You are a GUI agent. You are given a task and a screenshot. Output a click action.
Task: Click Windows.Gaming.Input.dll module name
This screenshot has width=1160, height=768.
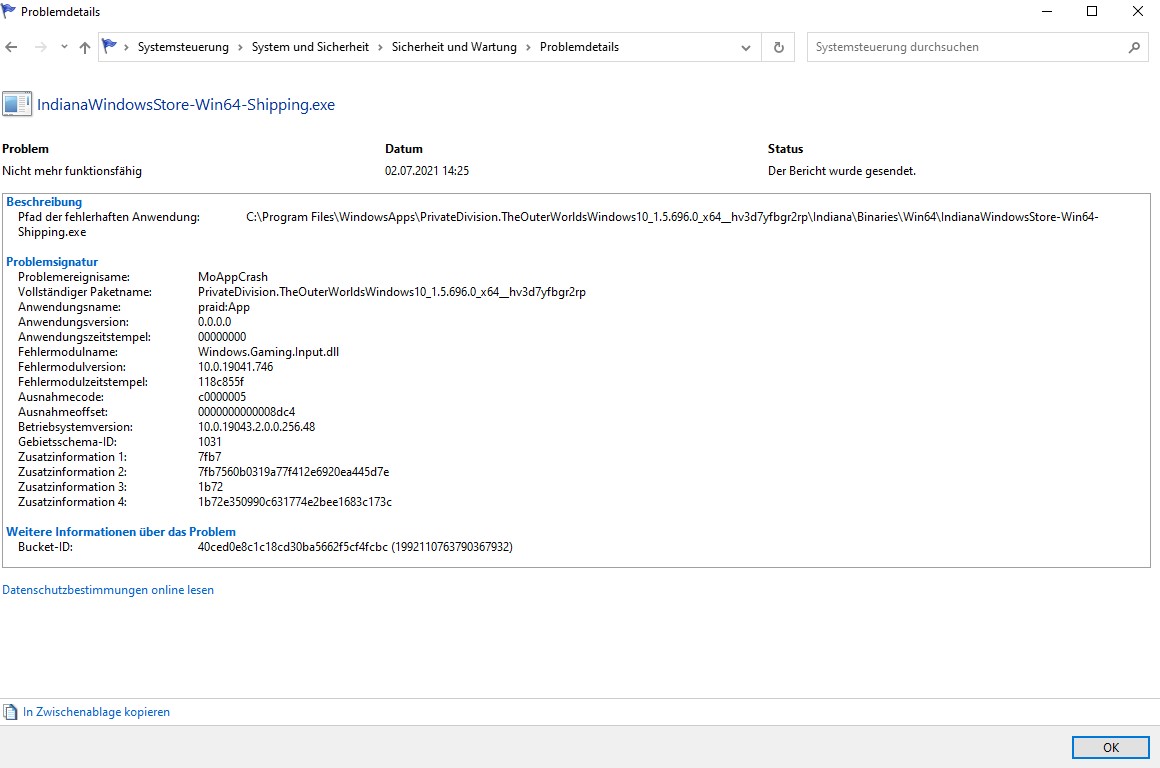[x=269, y=351]
